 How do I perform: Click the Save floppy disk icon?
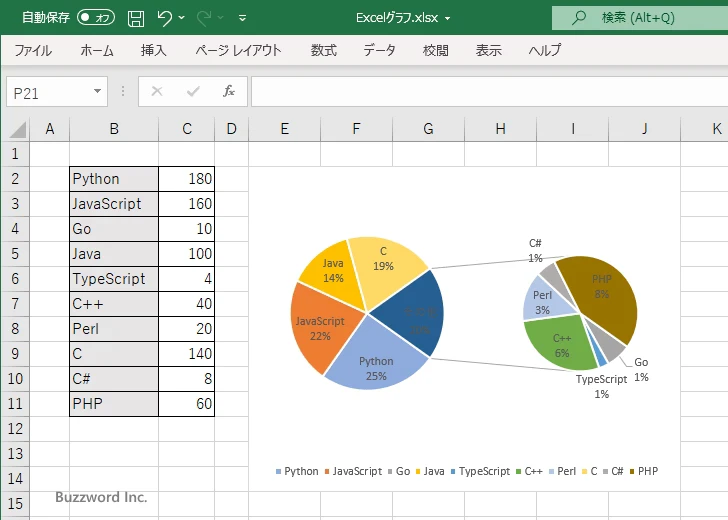(x=136, y=18)
